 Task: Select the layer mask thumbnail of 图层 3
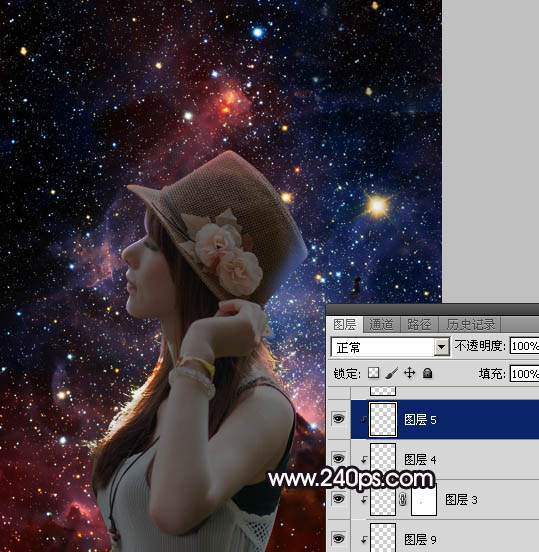424,500
